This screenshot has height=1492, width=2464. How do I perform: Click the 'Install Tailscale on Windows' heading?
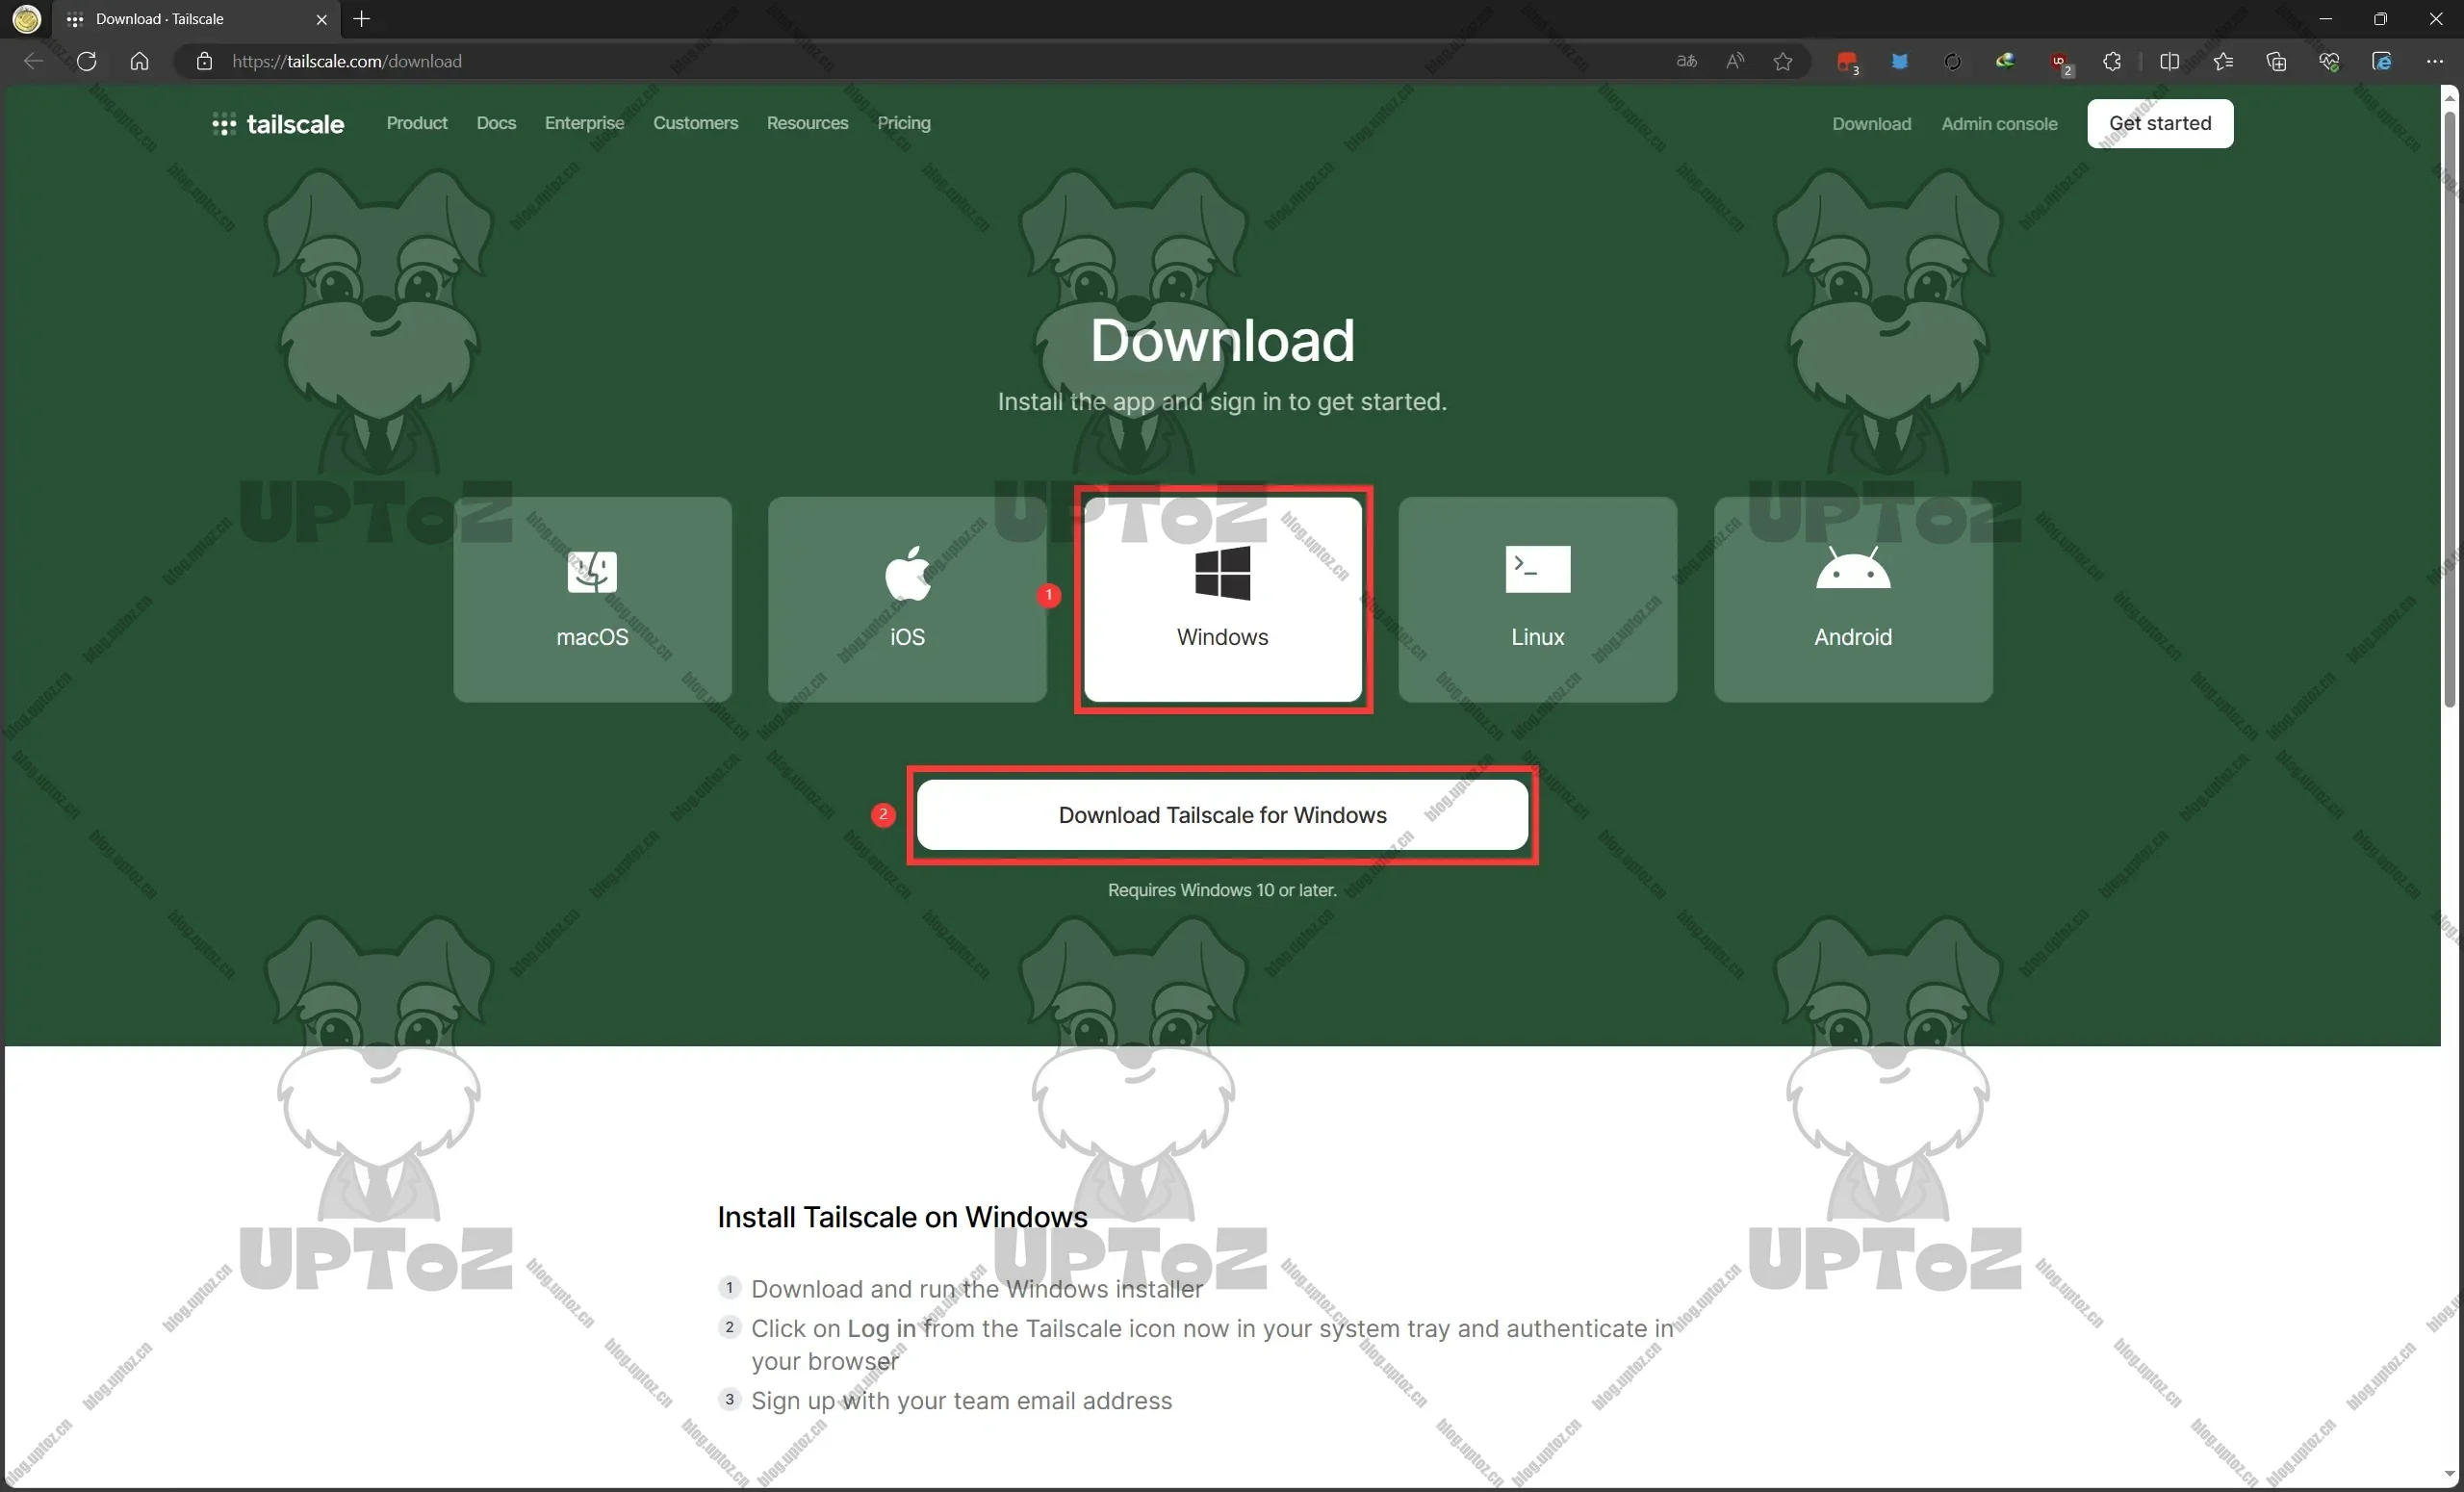click(902, 1217)
